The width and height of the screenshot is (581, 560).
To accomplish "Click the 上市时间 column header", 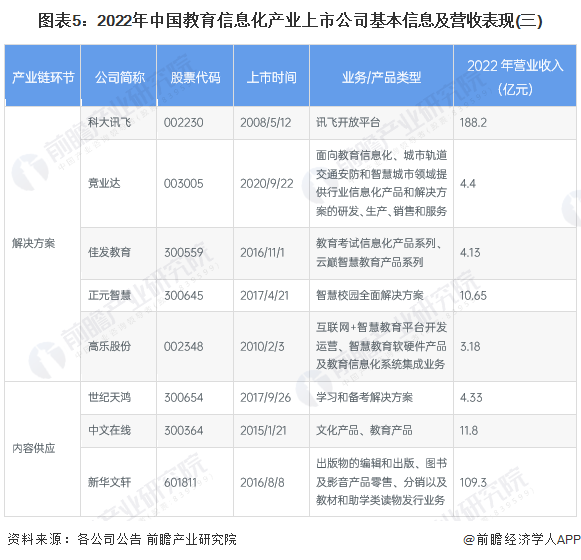I will click(x=271, y=76).
